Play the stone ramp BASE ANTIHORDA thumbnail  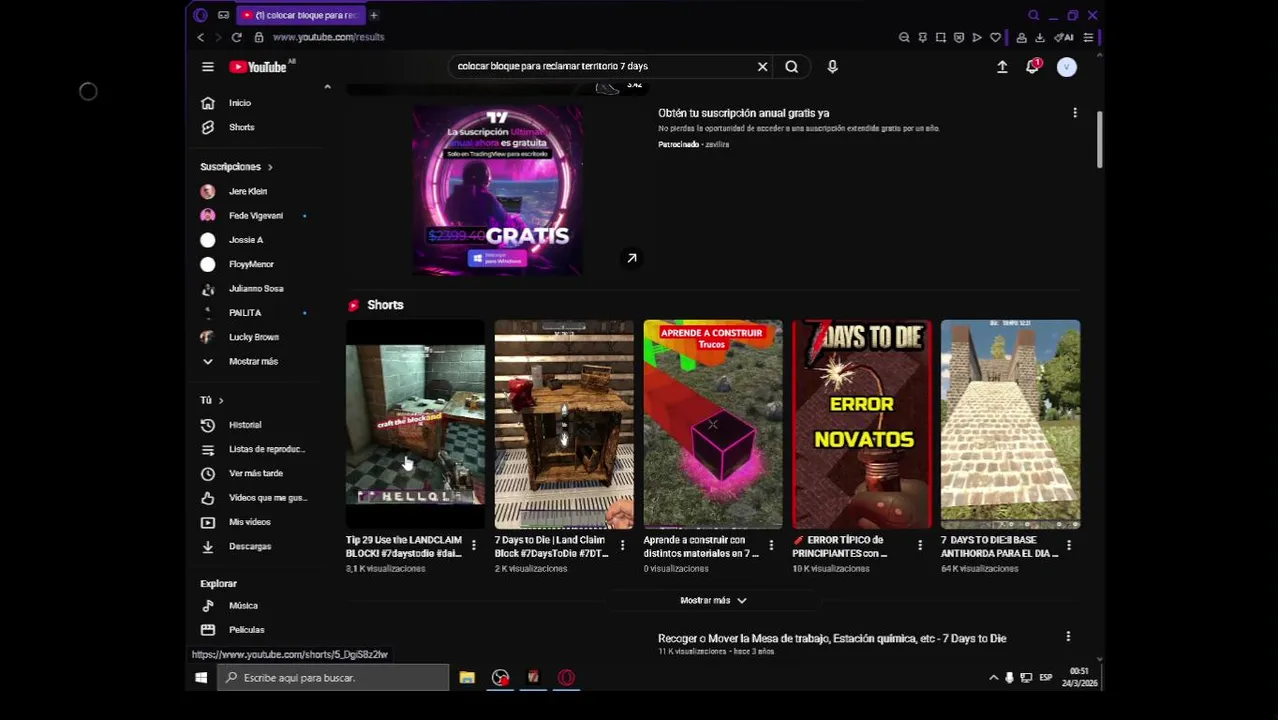tap(1010, 424)
